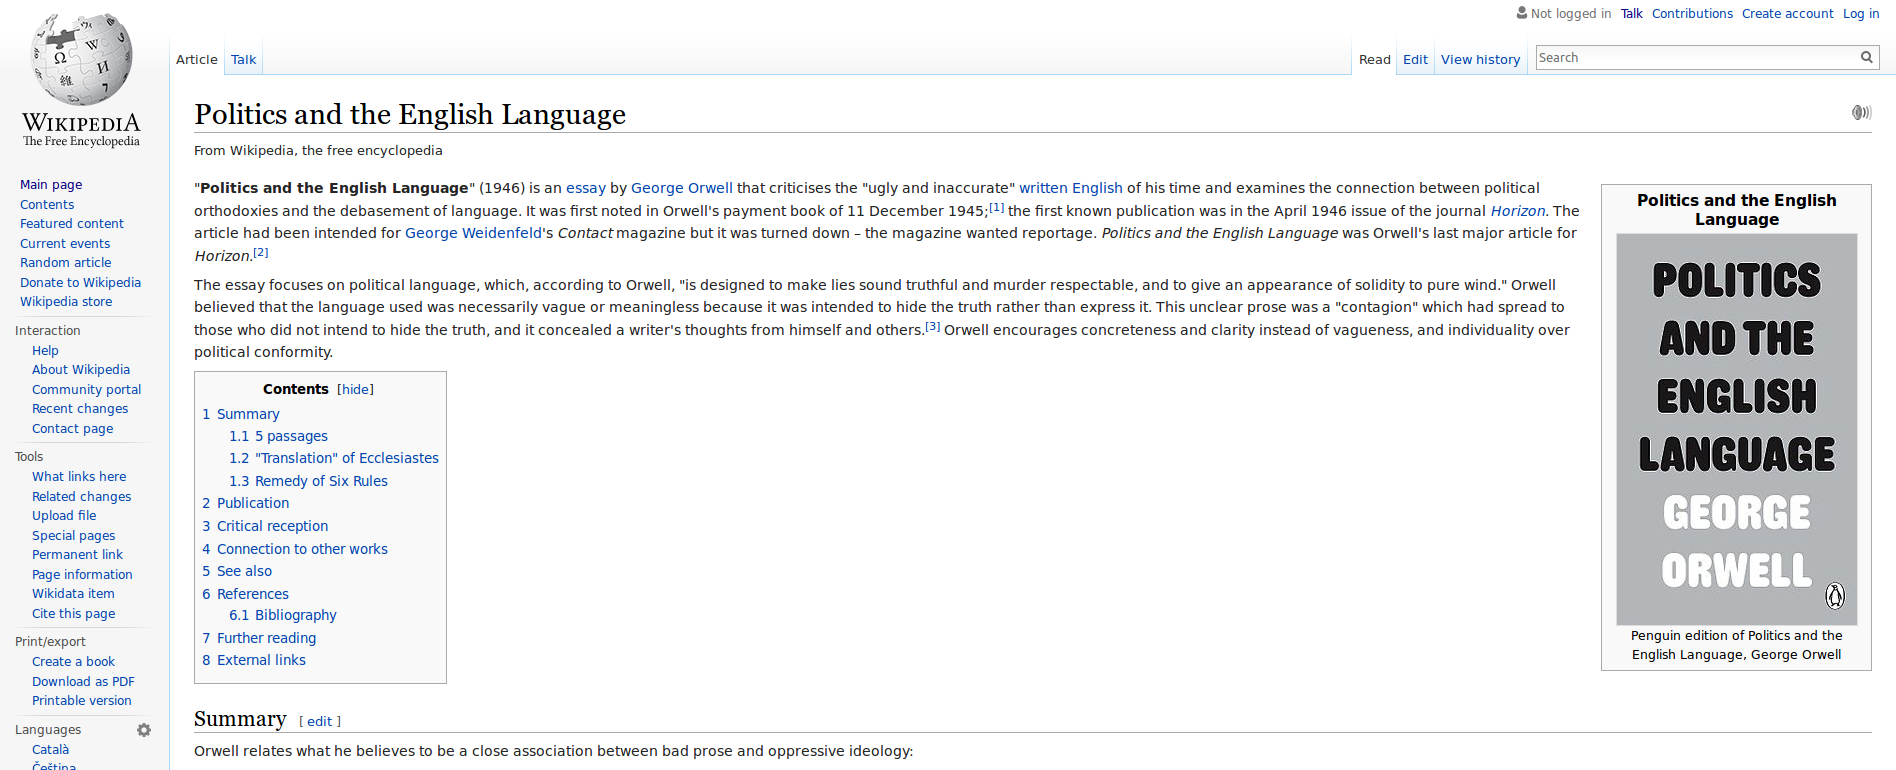Viewport: 1896px width, 770px height.
Task: Hide the Contents table
Action: tap(355, 389)
